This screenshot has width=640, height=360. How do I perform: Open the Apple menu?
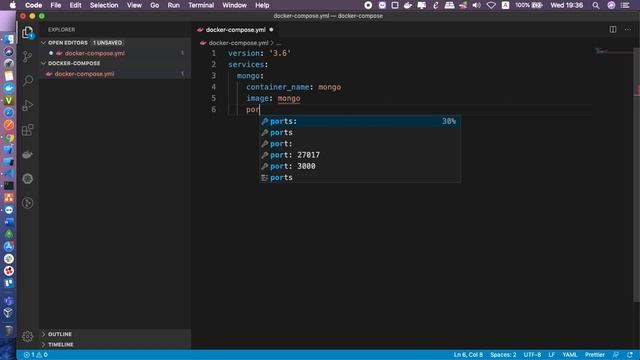[13, 5]
